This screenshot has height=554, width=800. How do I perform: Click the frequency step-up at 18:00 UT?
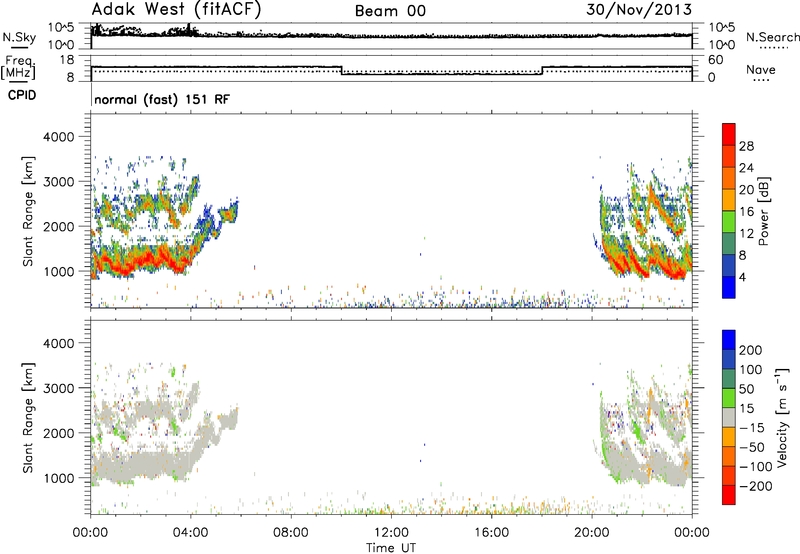542,70
